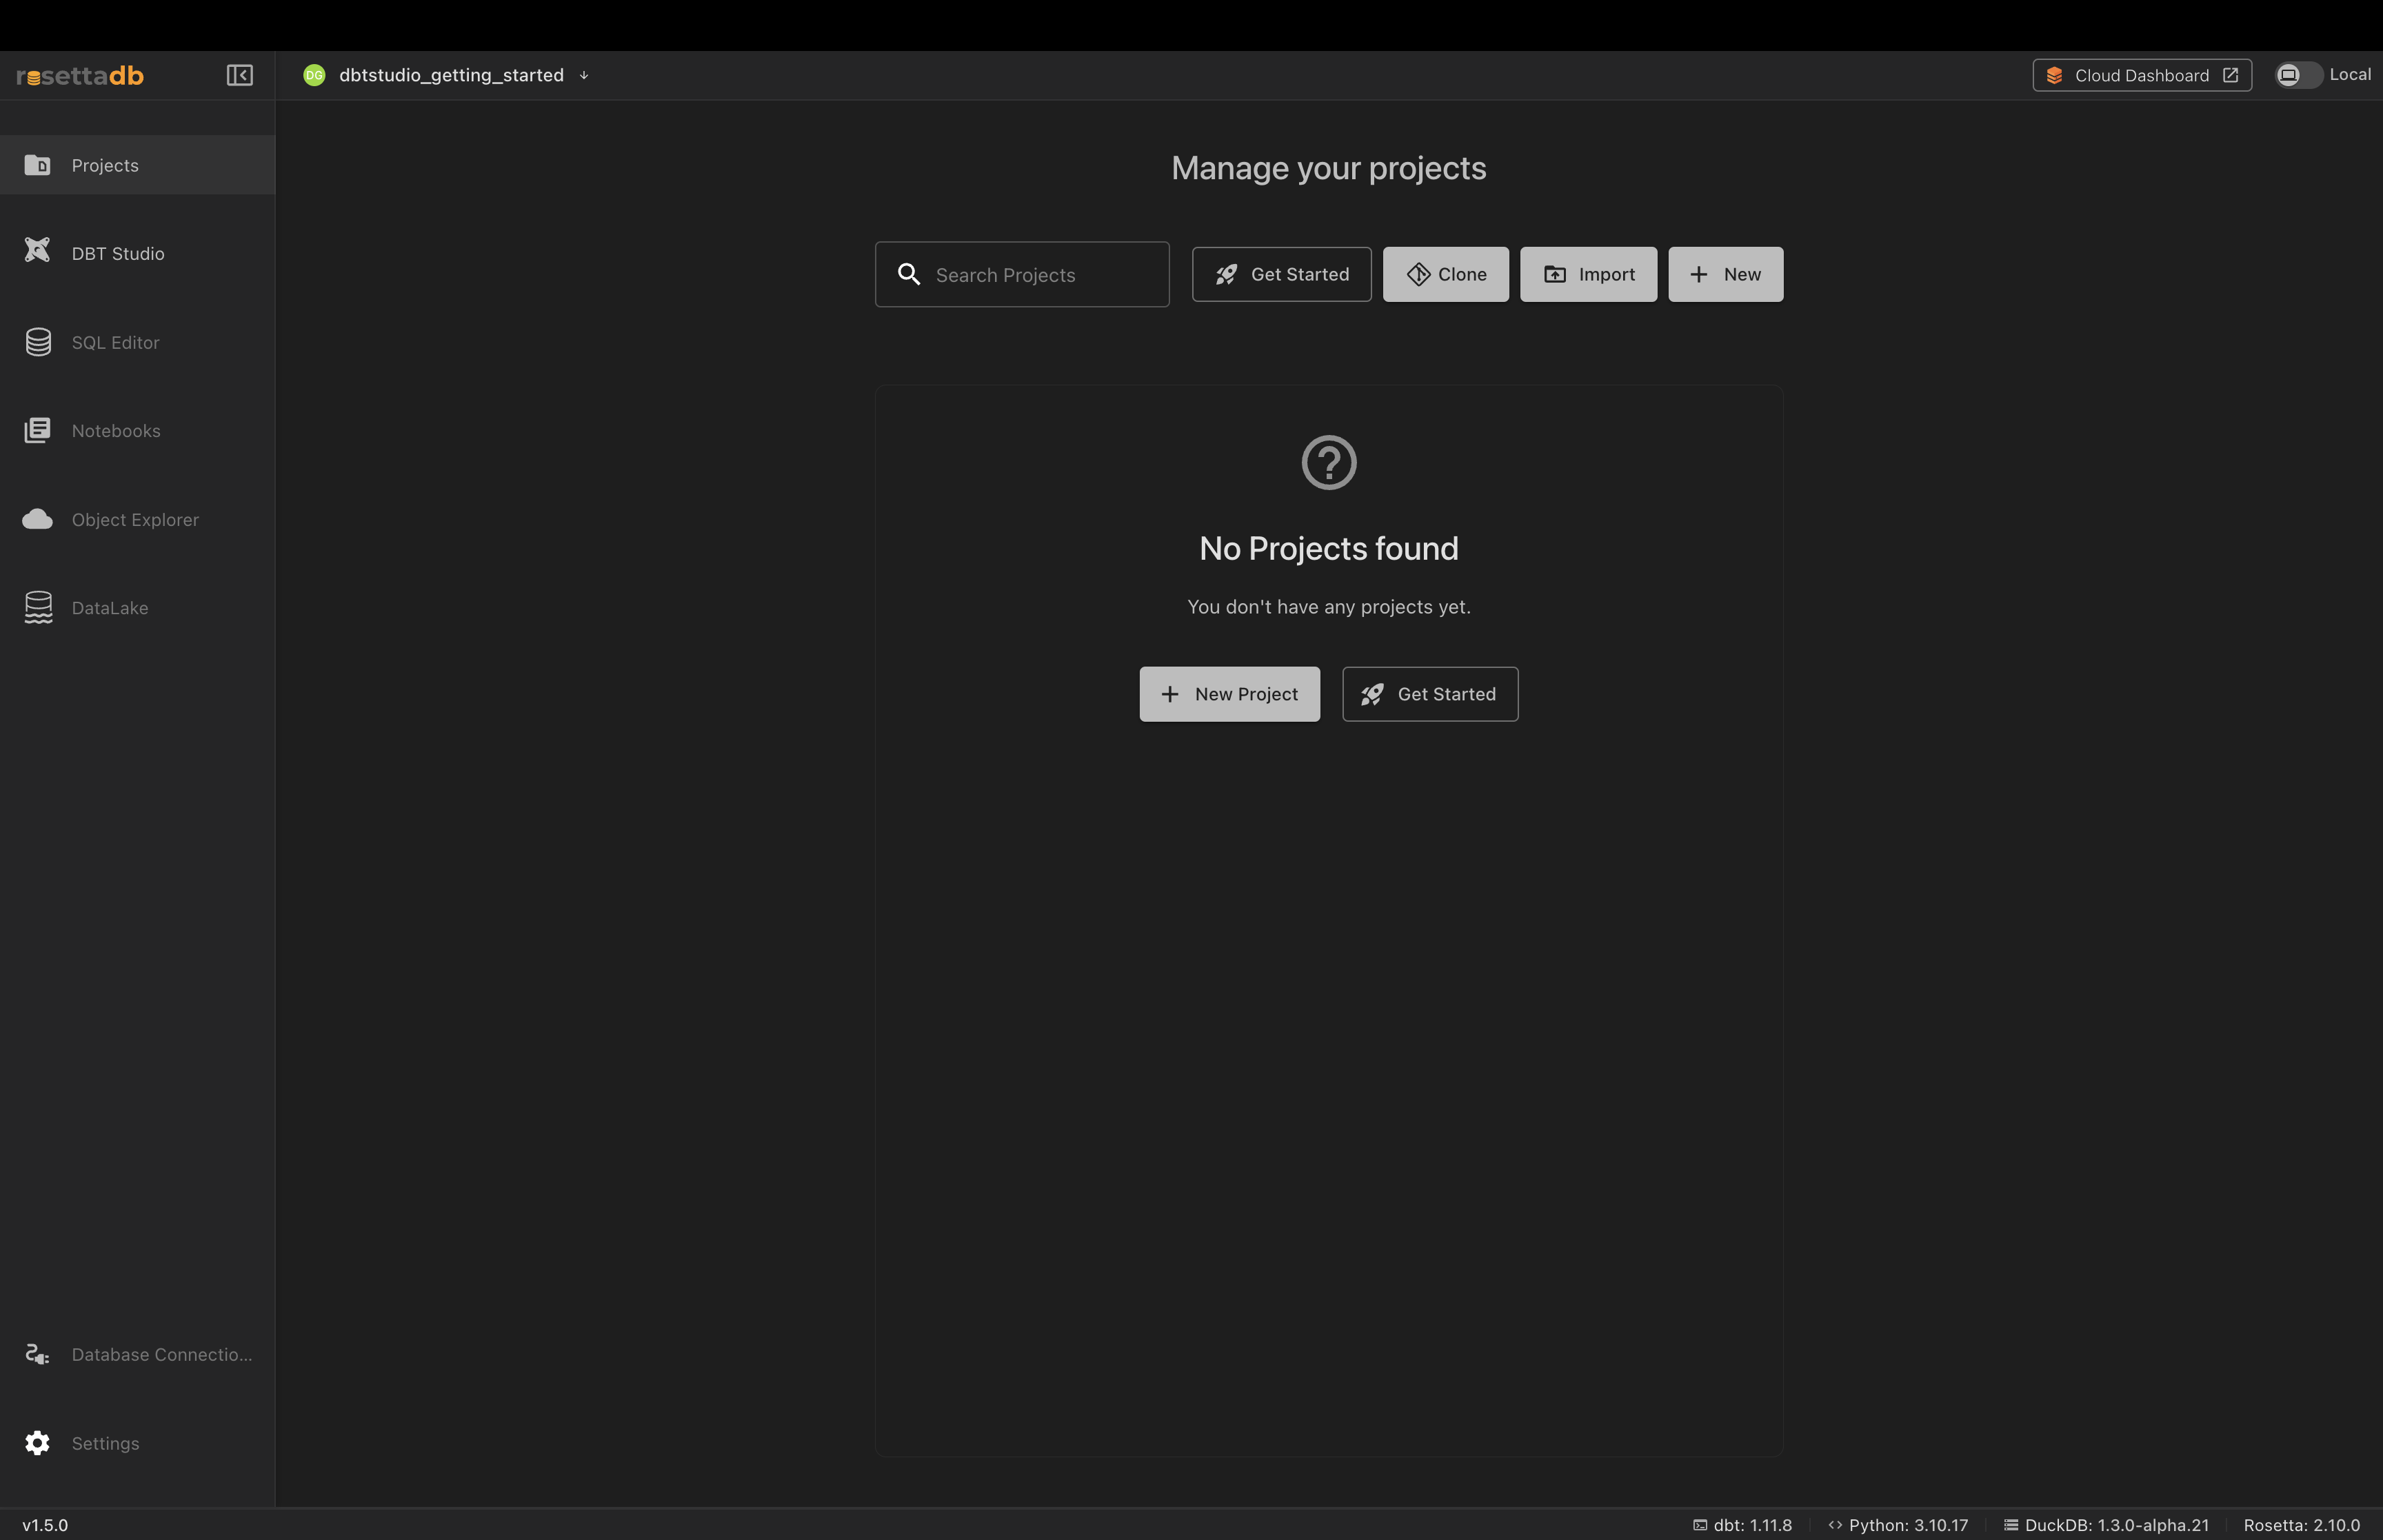Click the DuckDB: 1.3.0-alpha.21 status entry

coord(2106,1525)
